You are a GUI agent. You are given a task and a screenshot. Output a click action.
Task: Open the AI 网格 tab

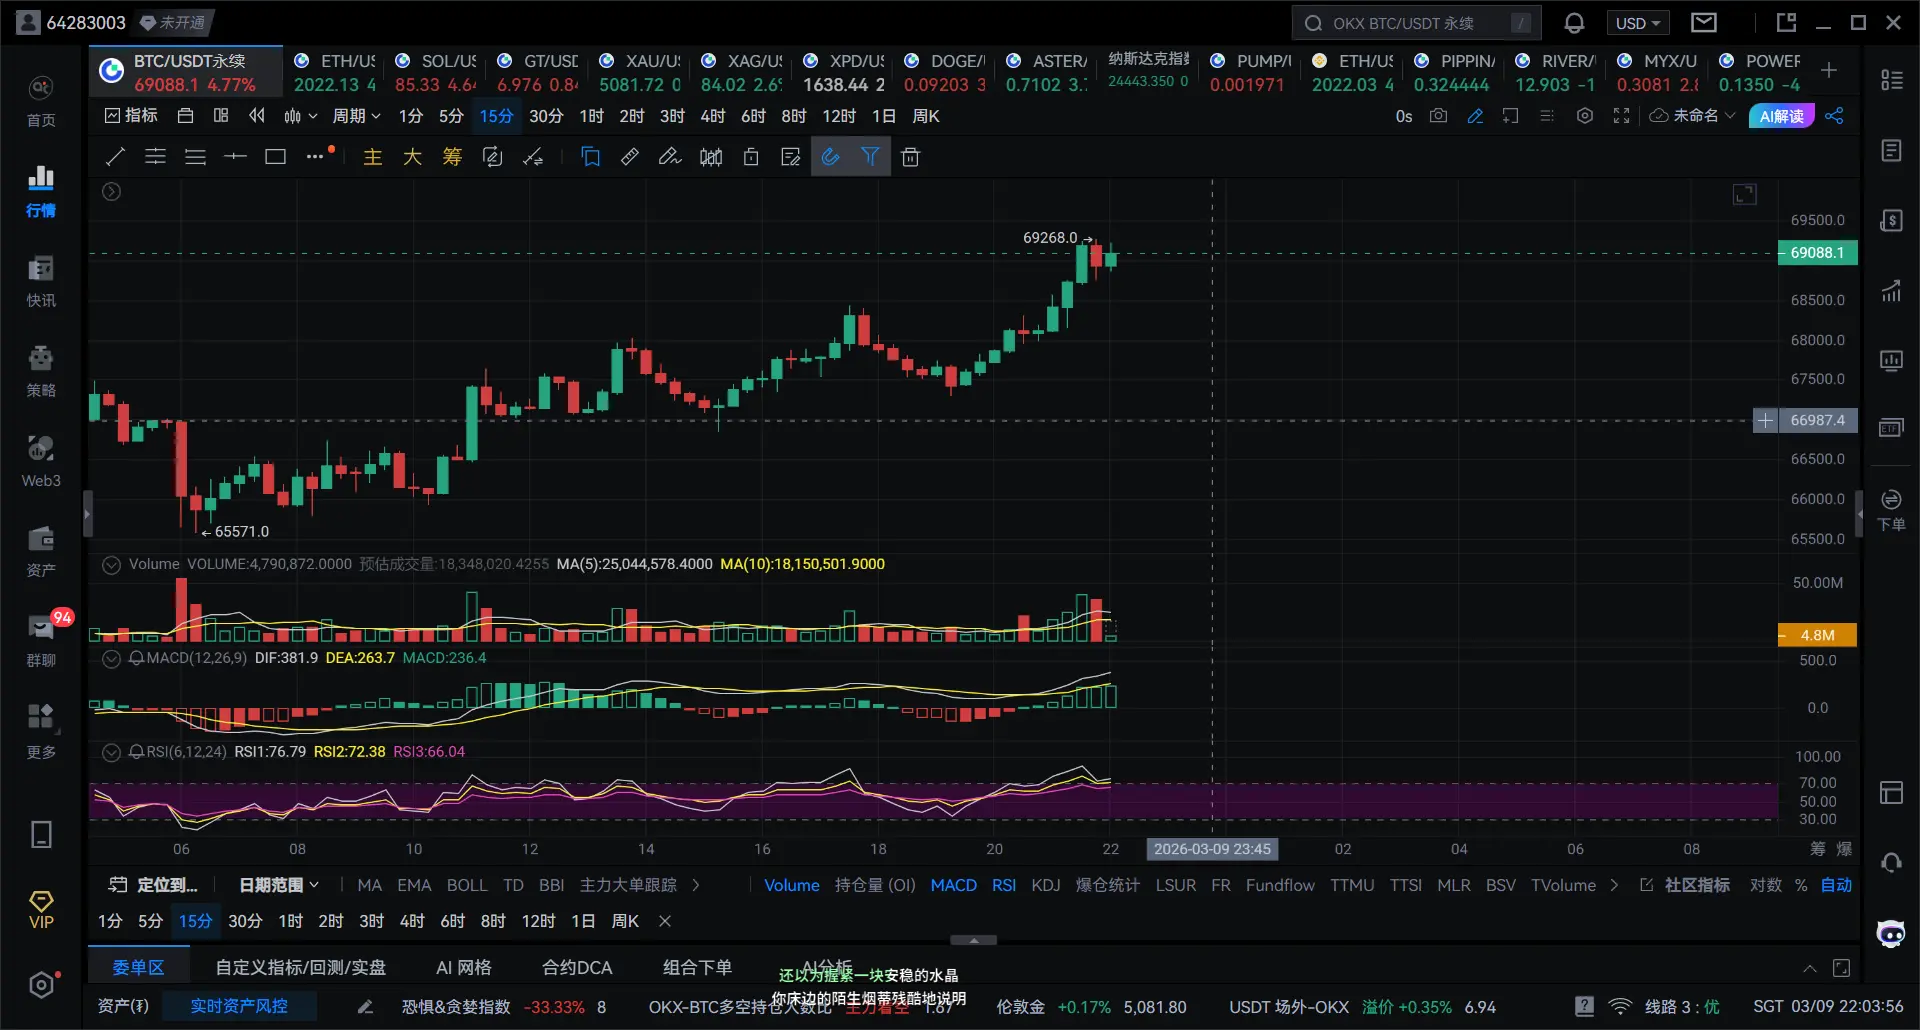[x=464, y=967]
